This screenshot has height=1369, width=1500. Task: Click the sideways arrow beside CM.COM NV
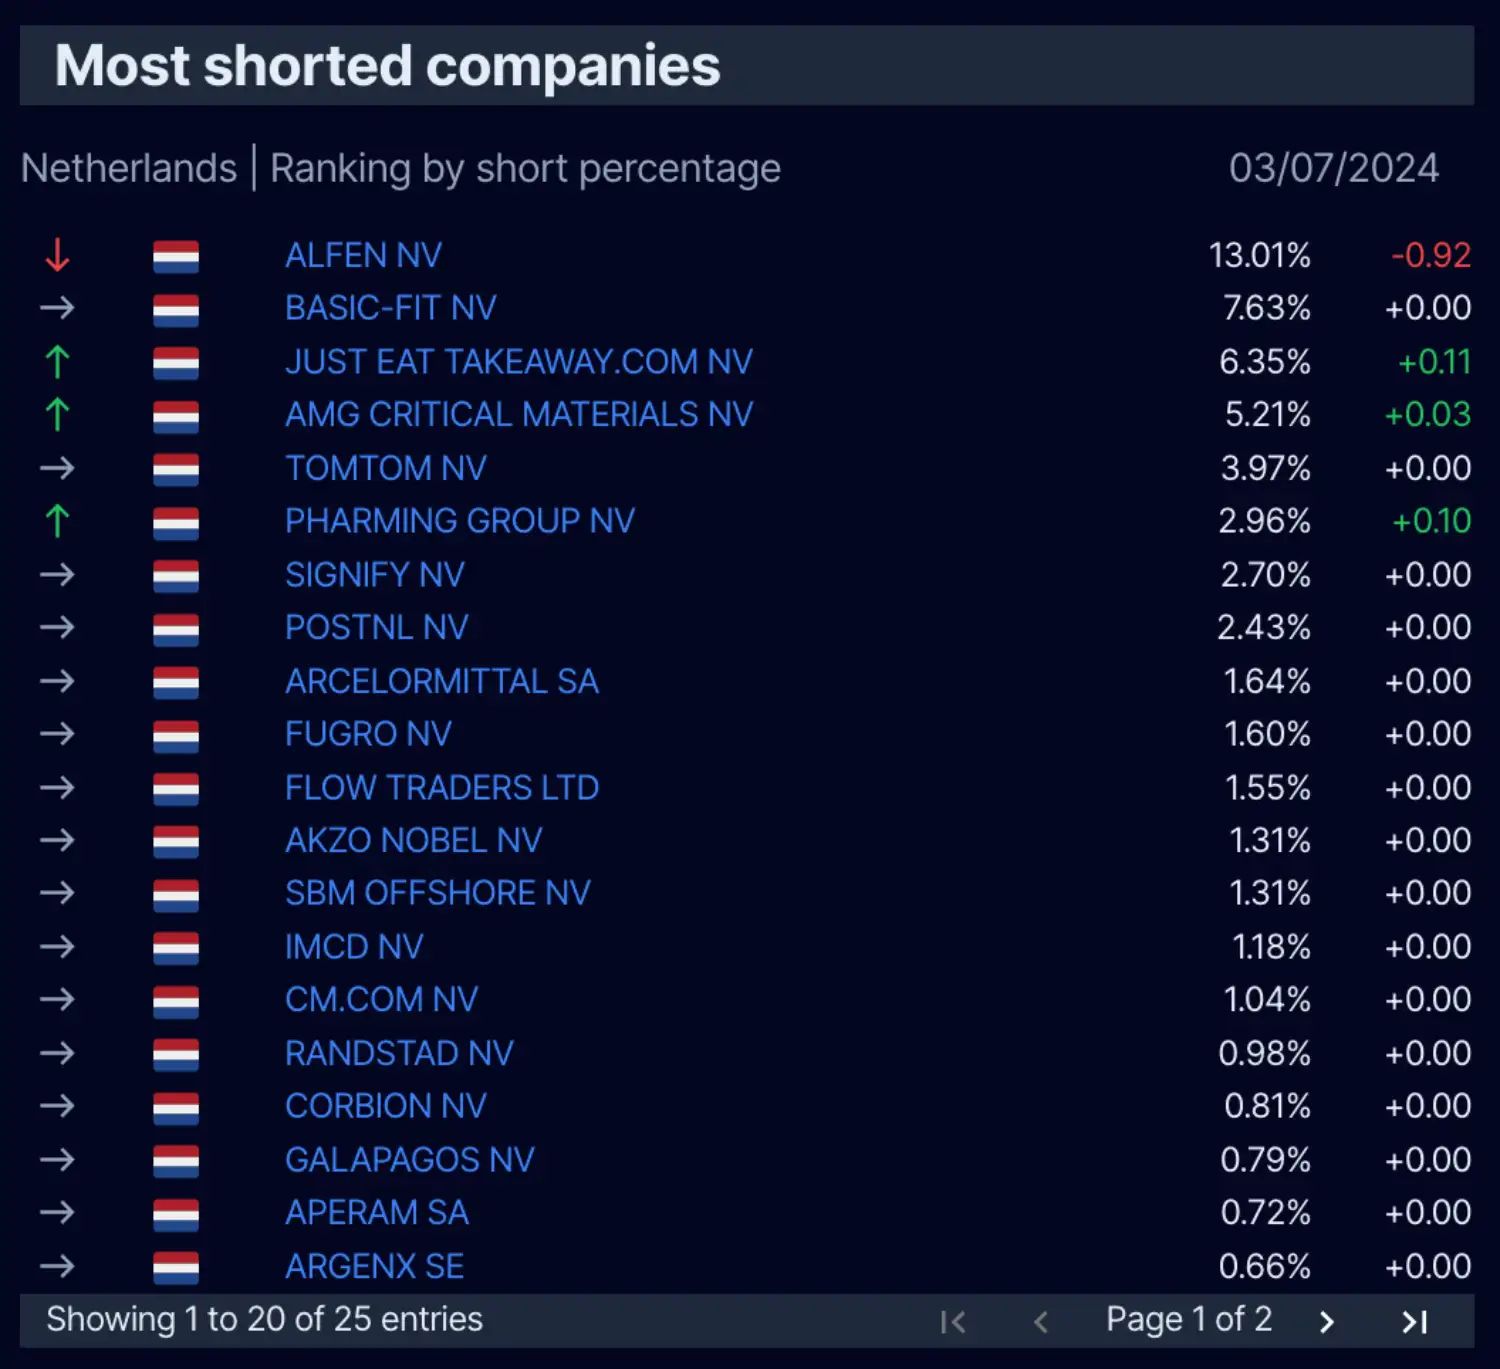(x=57, y=999)
